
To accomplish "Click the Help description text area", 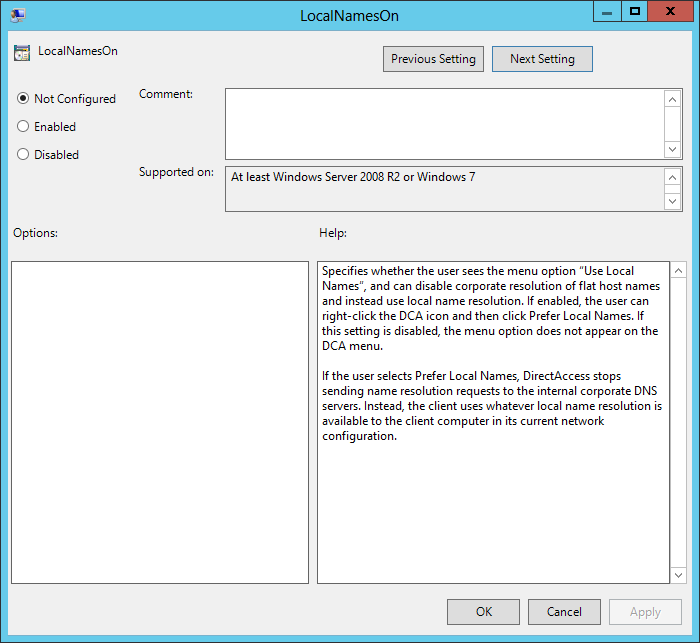I will (x=492, y=422).
